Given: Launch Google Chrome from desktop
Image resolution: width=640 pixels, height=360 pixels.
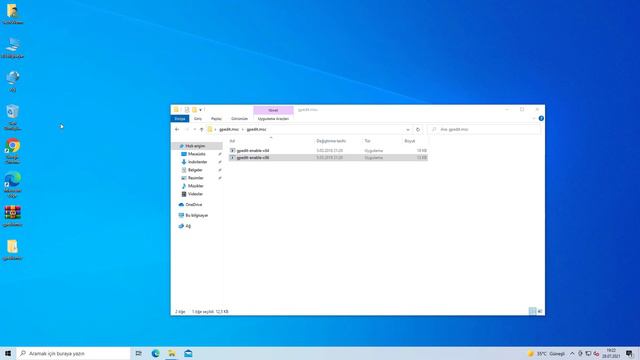Looking at the screenshot, I should (x=13, y=151).
